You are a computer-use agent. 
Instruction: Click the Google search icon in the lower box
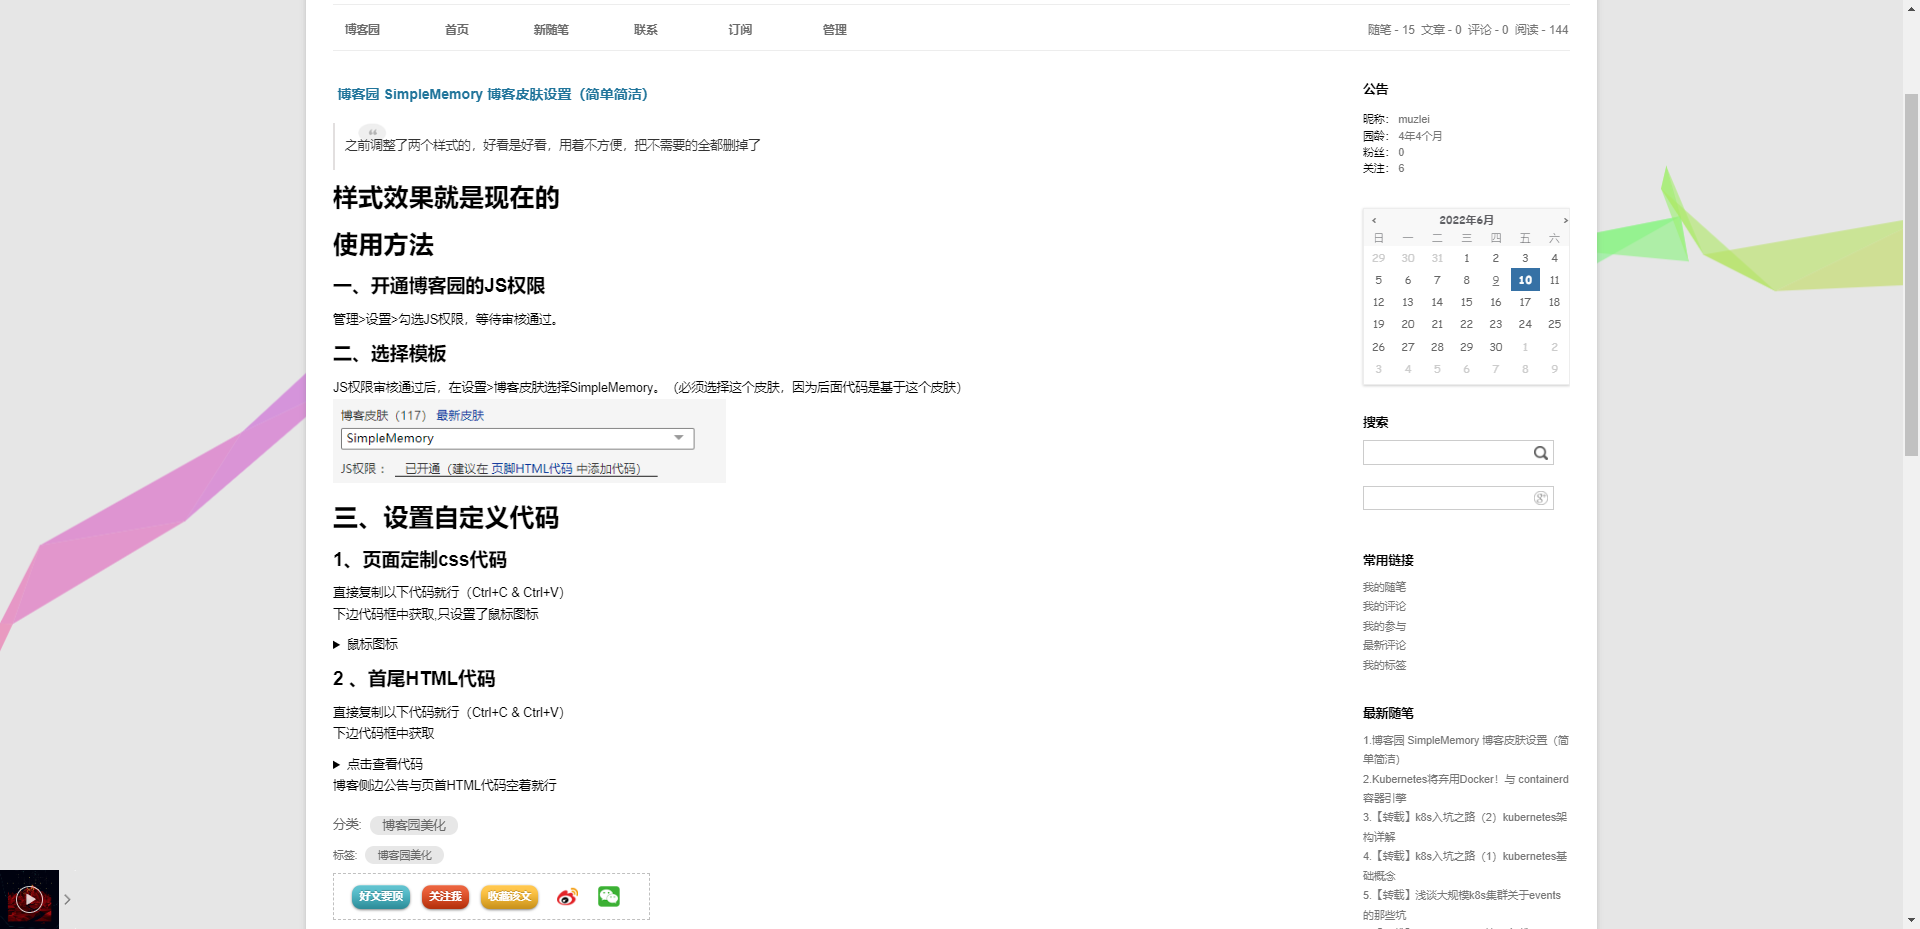coord(1540,497)
